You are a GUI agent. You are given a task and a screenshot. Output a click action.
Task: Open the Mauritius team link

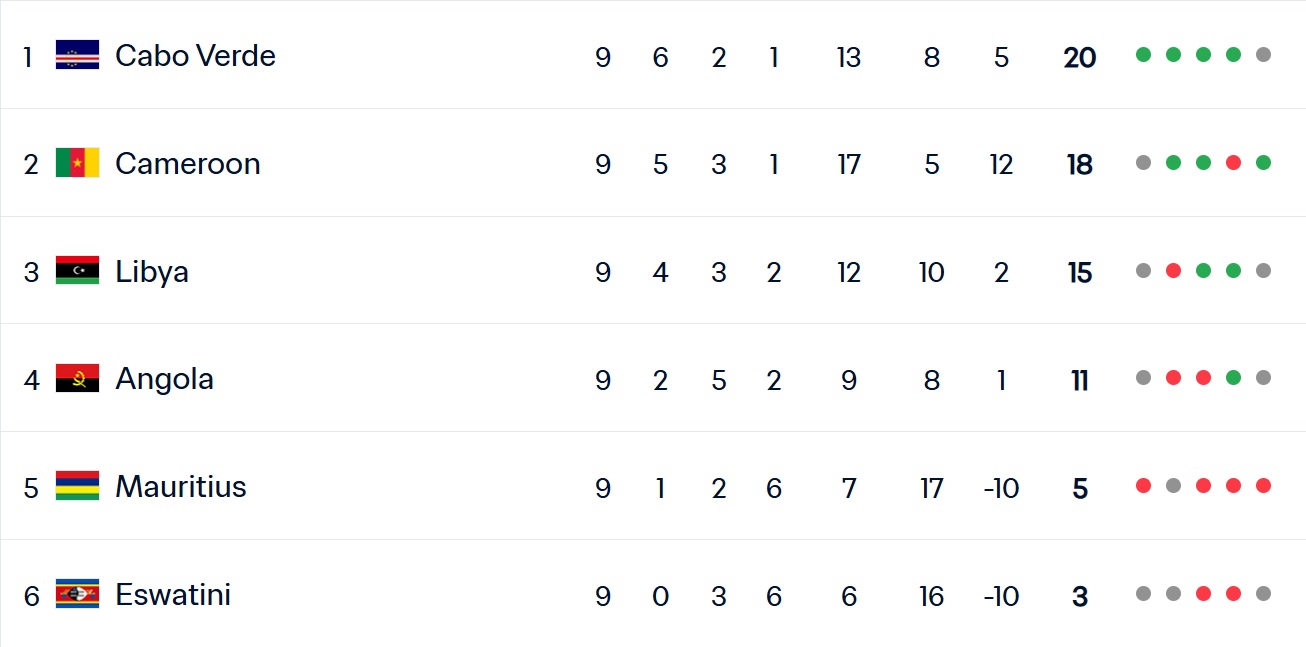180,487
